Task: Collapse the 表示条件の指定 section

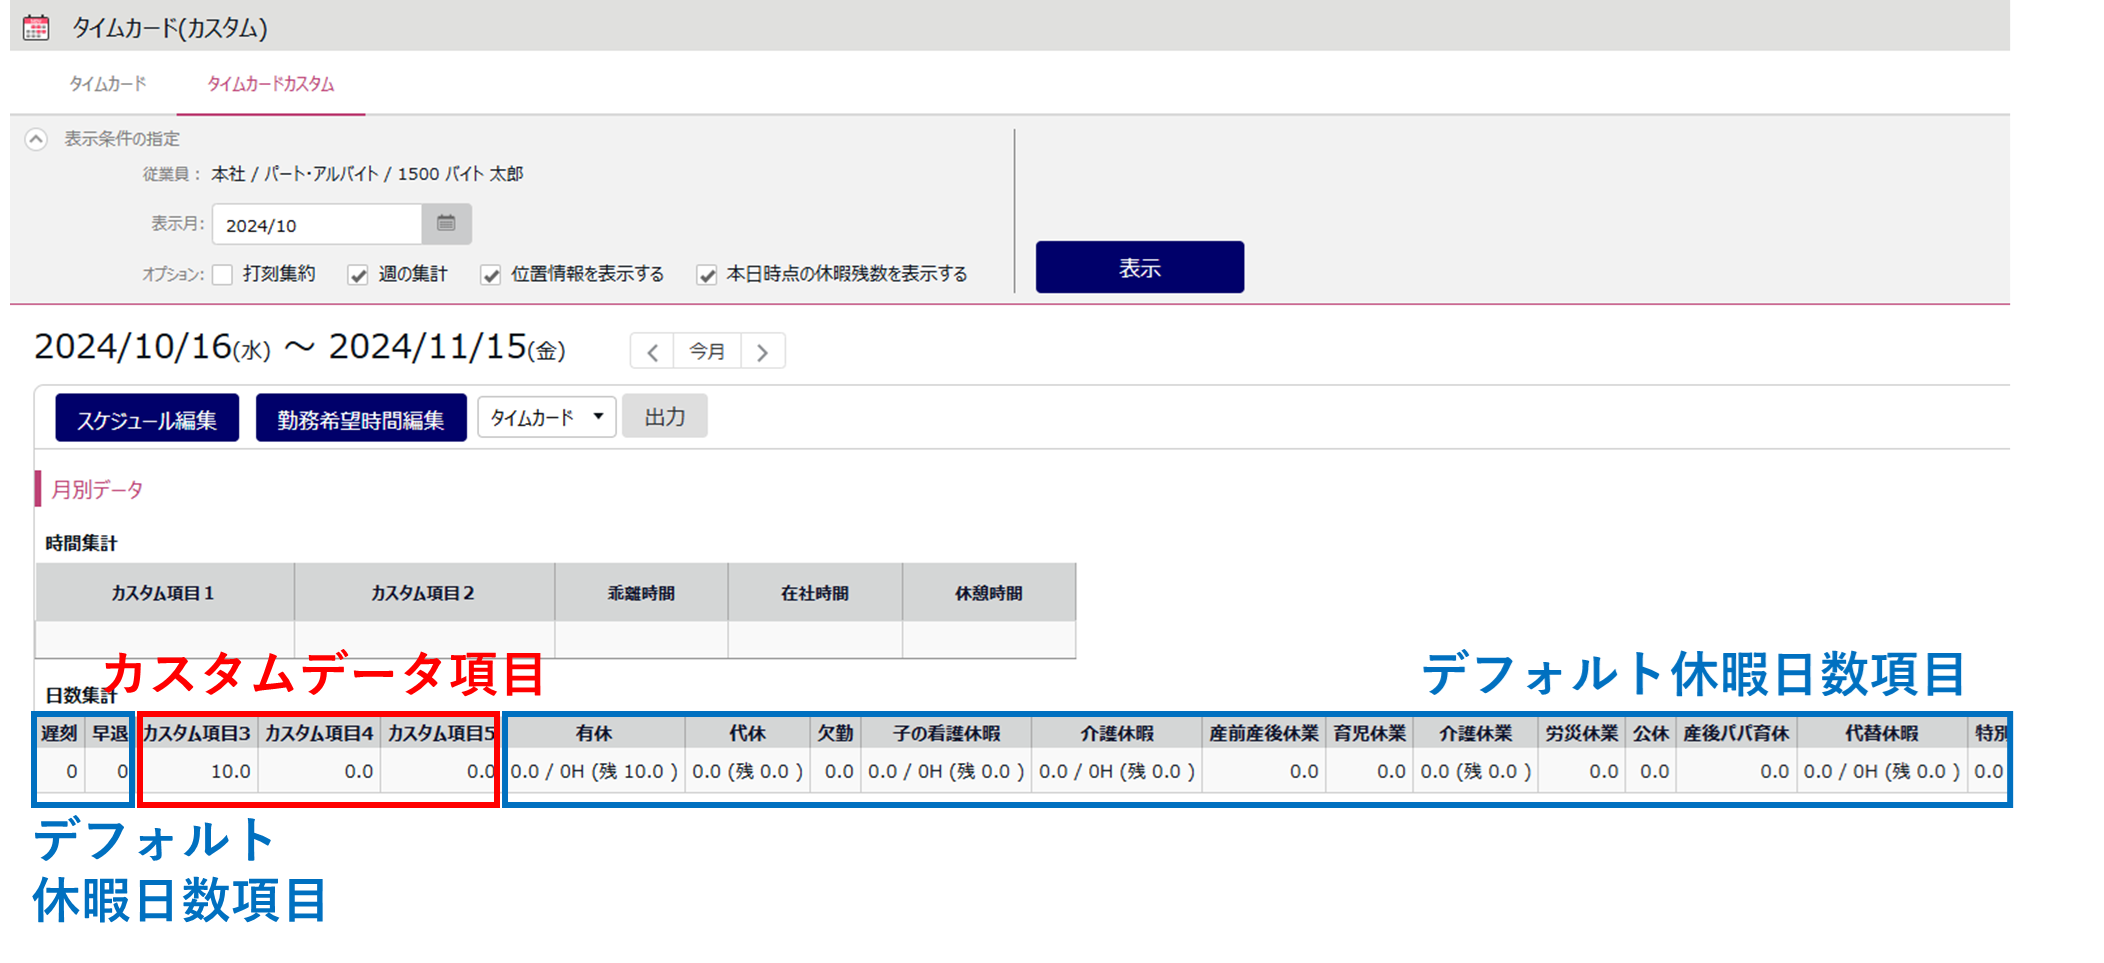Action: pos(36,139)
